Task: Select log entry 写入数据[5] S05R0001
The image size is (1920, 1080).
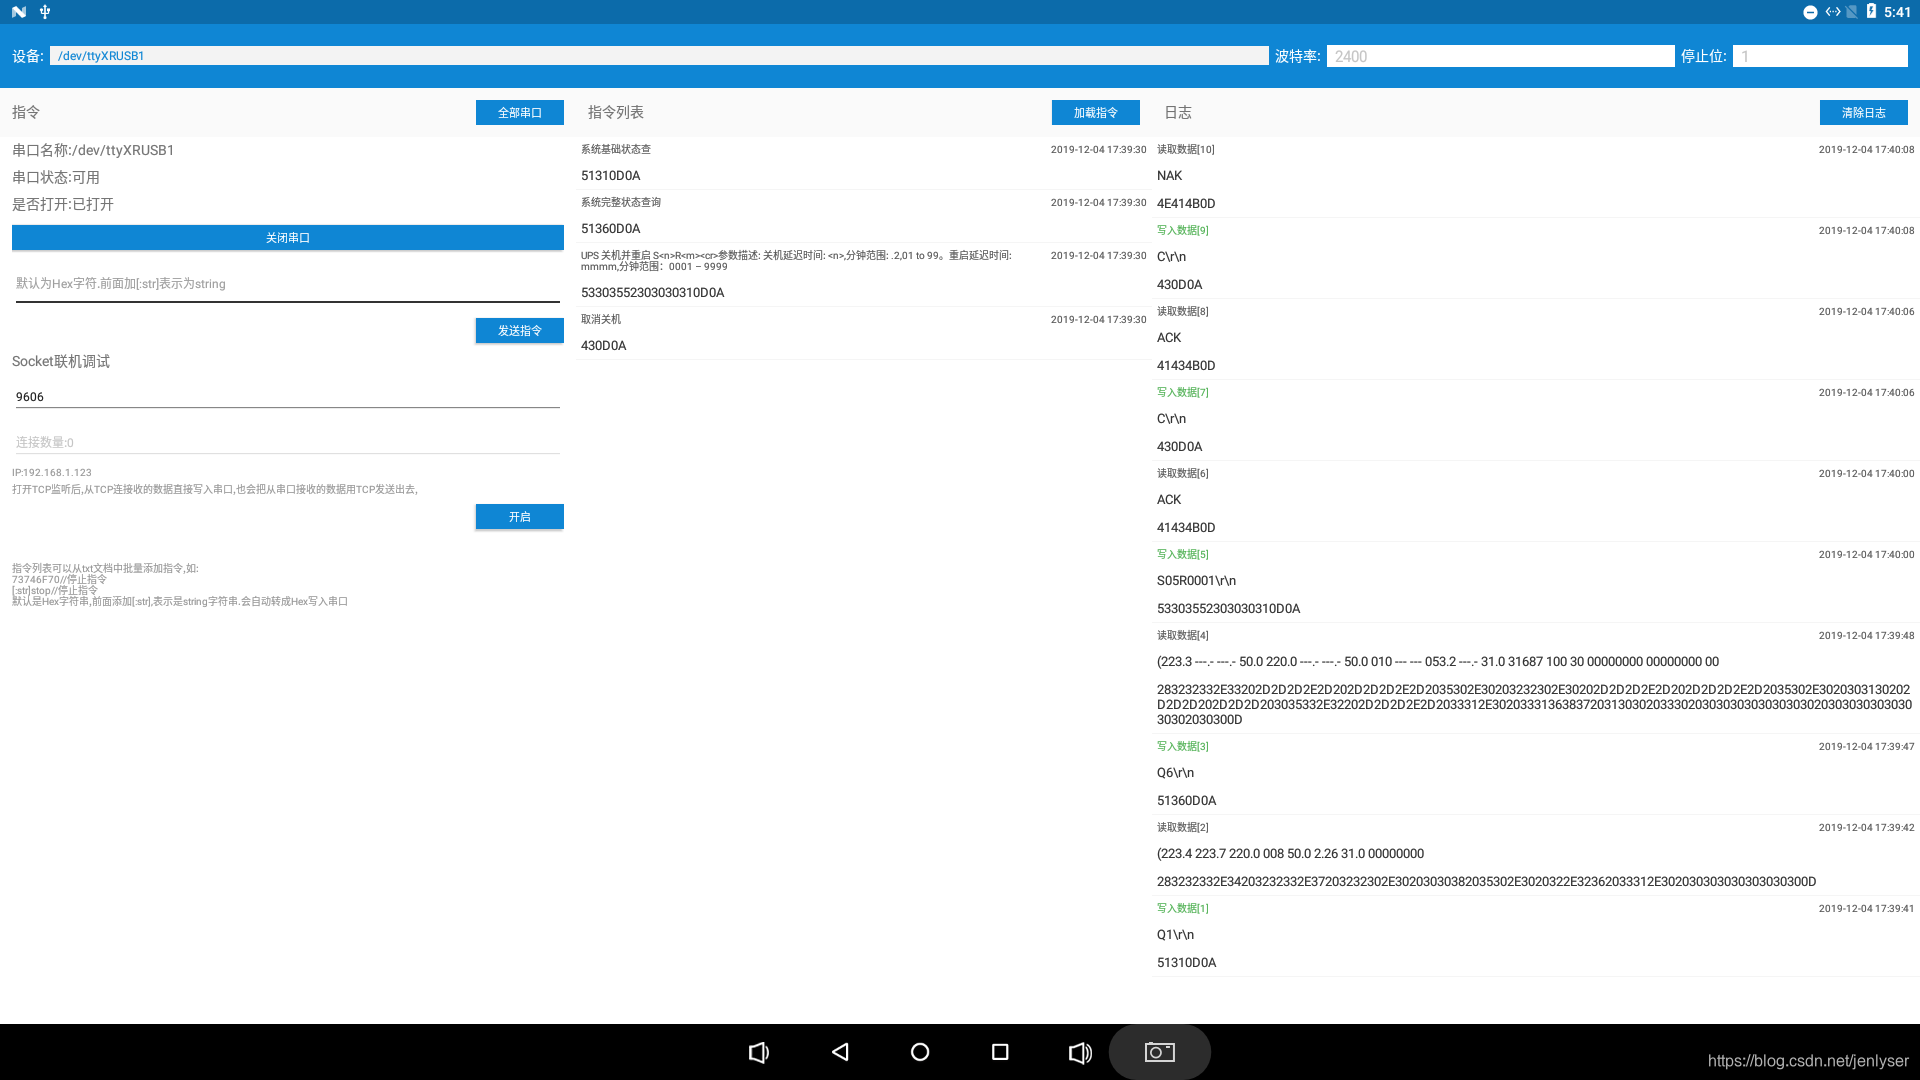Action: (1536, 582)
